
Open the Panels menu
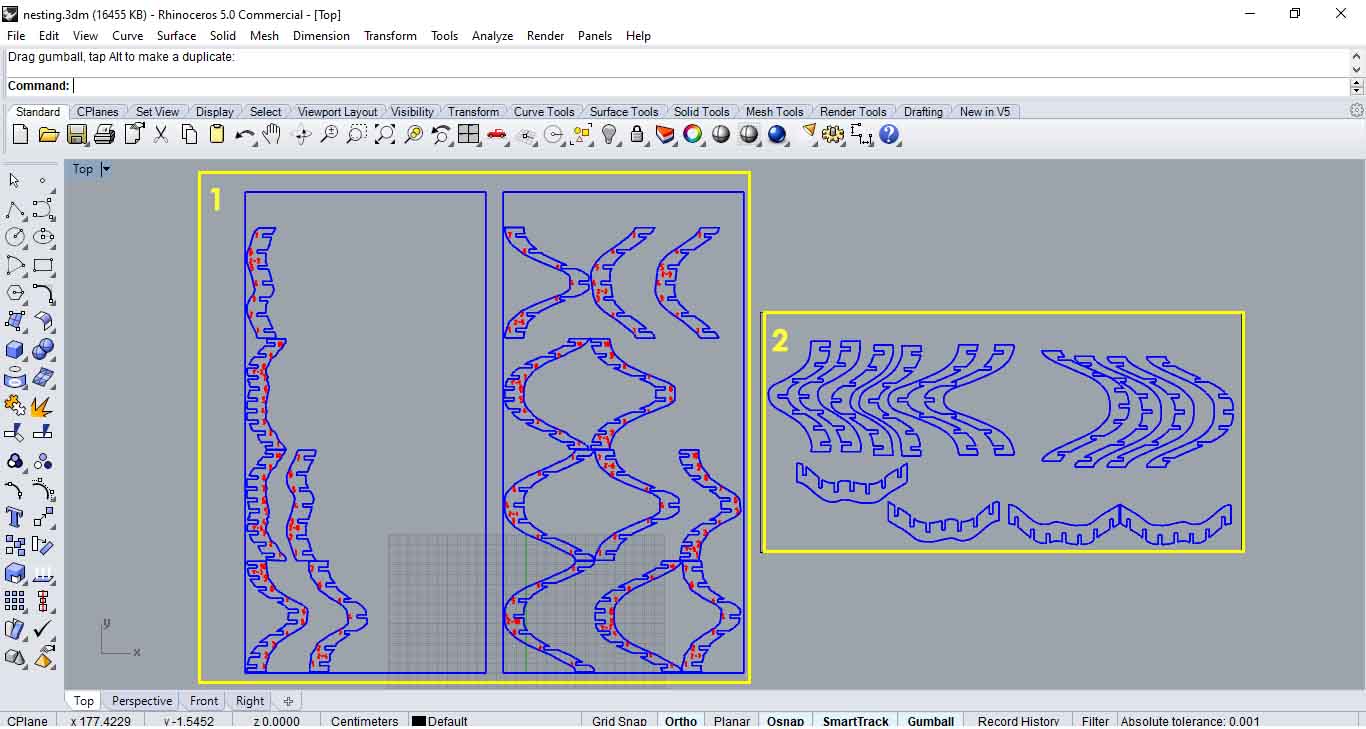pos(595,35)
